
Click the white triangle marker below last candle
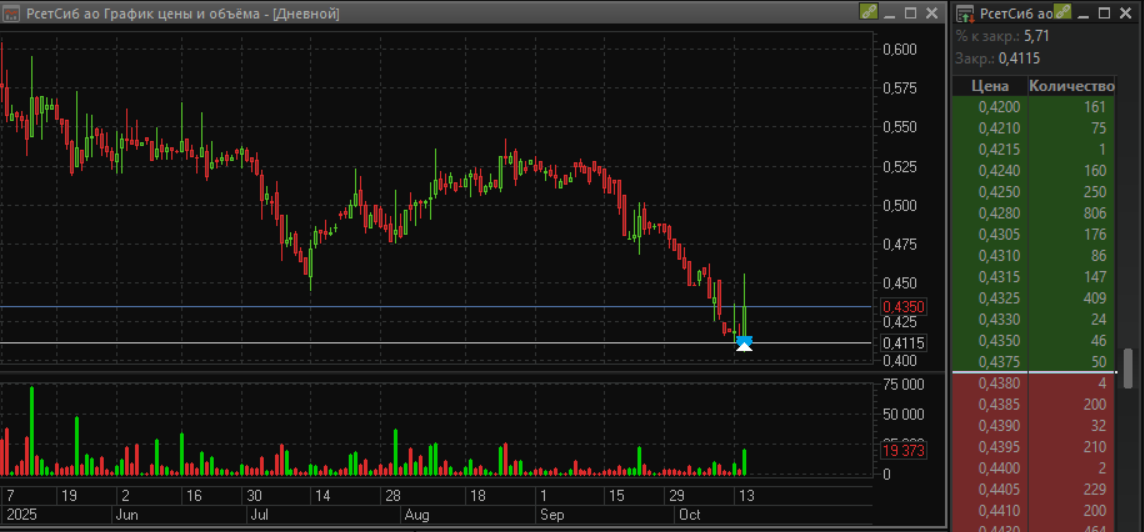coord(744,347)
